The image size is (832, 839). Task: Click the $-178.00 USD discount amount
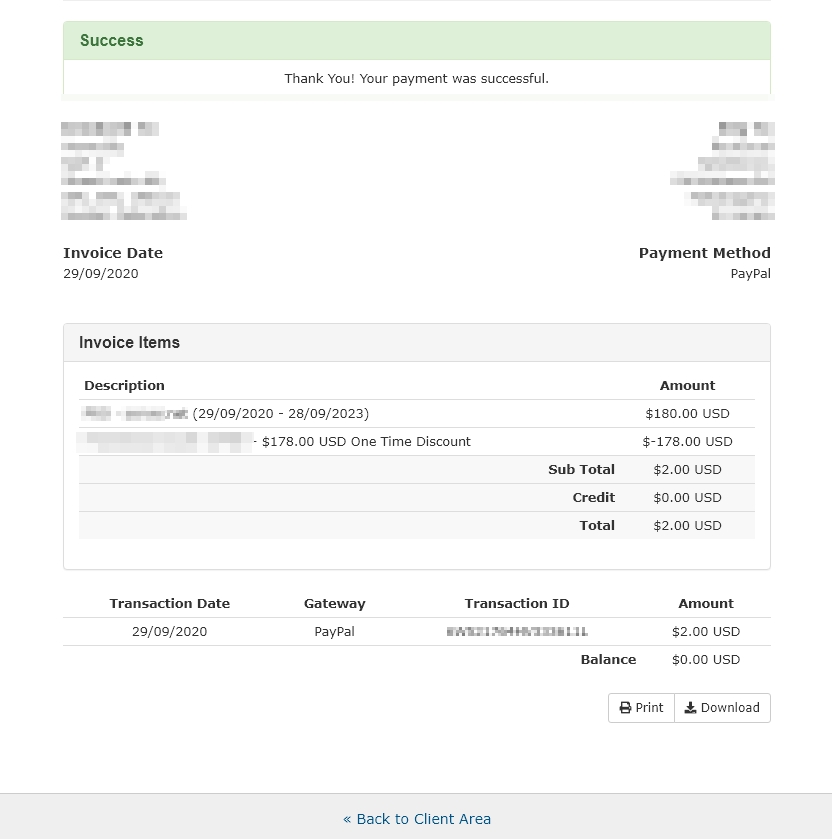(687, 441)
